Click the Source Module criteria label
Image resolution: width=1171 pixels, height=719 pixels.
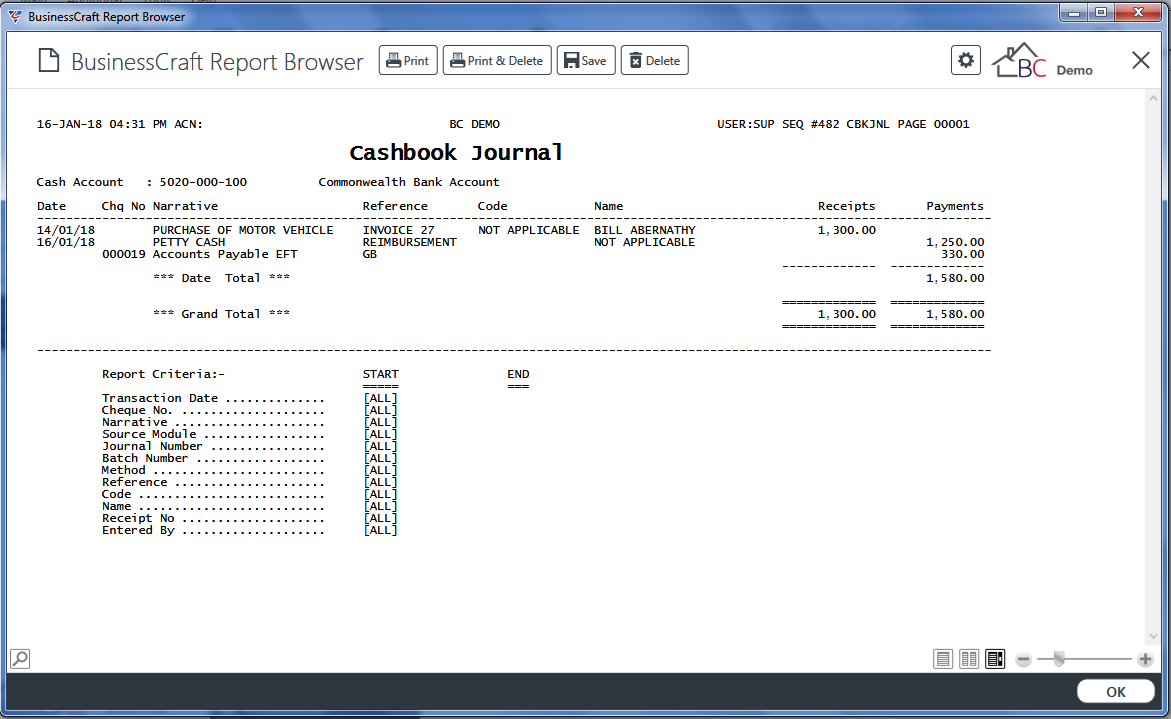click(x=149, y=434)
